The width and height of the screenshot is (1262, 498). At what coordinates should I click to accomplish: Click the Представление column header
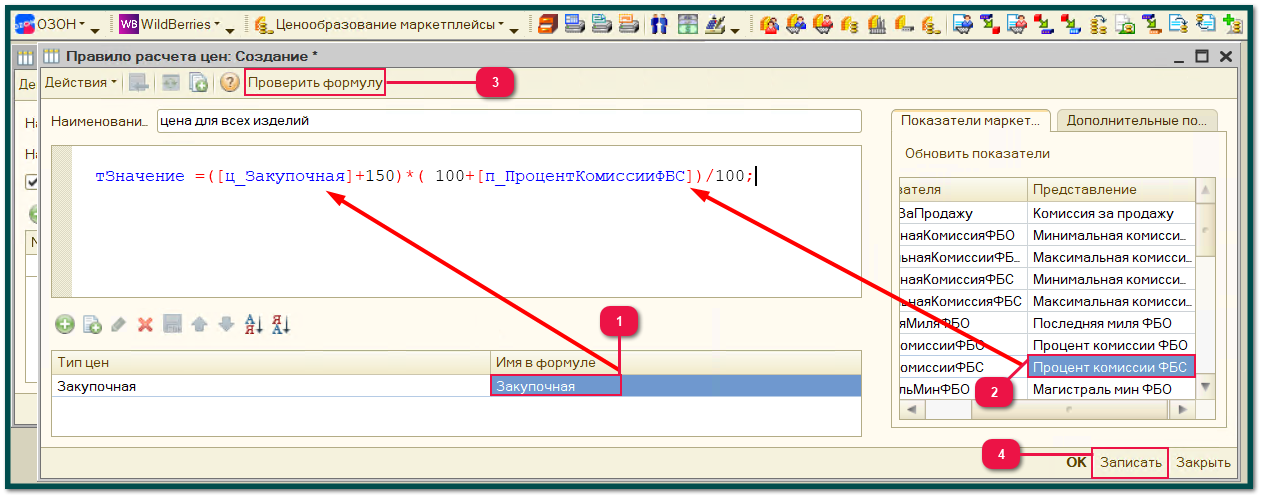[x=1110, y=189]
